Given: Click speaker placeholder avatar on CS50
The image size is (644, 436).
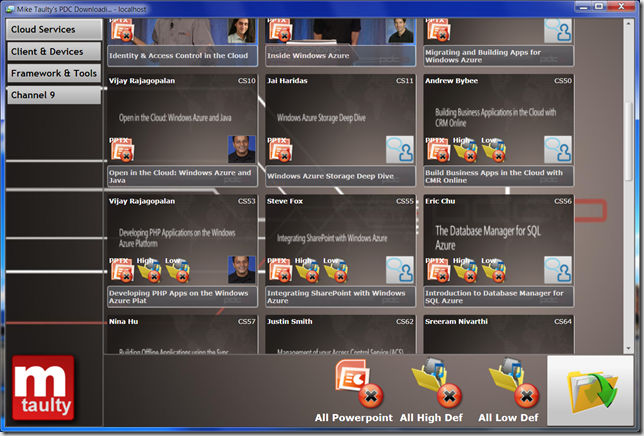Looking at the screenshot, I should click(558, 149).
